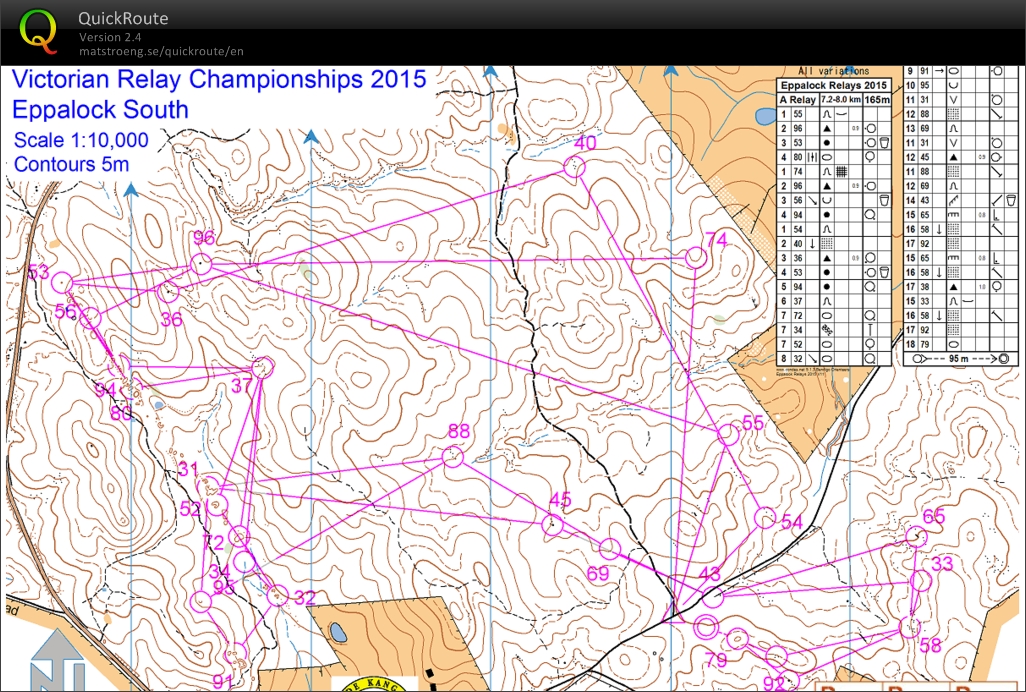Click the Victorian Relay Championships 2015 title
The image size is (1026, 692).
coord(216,80)
